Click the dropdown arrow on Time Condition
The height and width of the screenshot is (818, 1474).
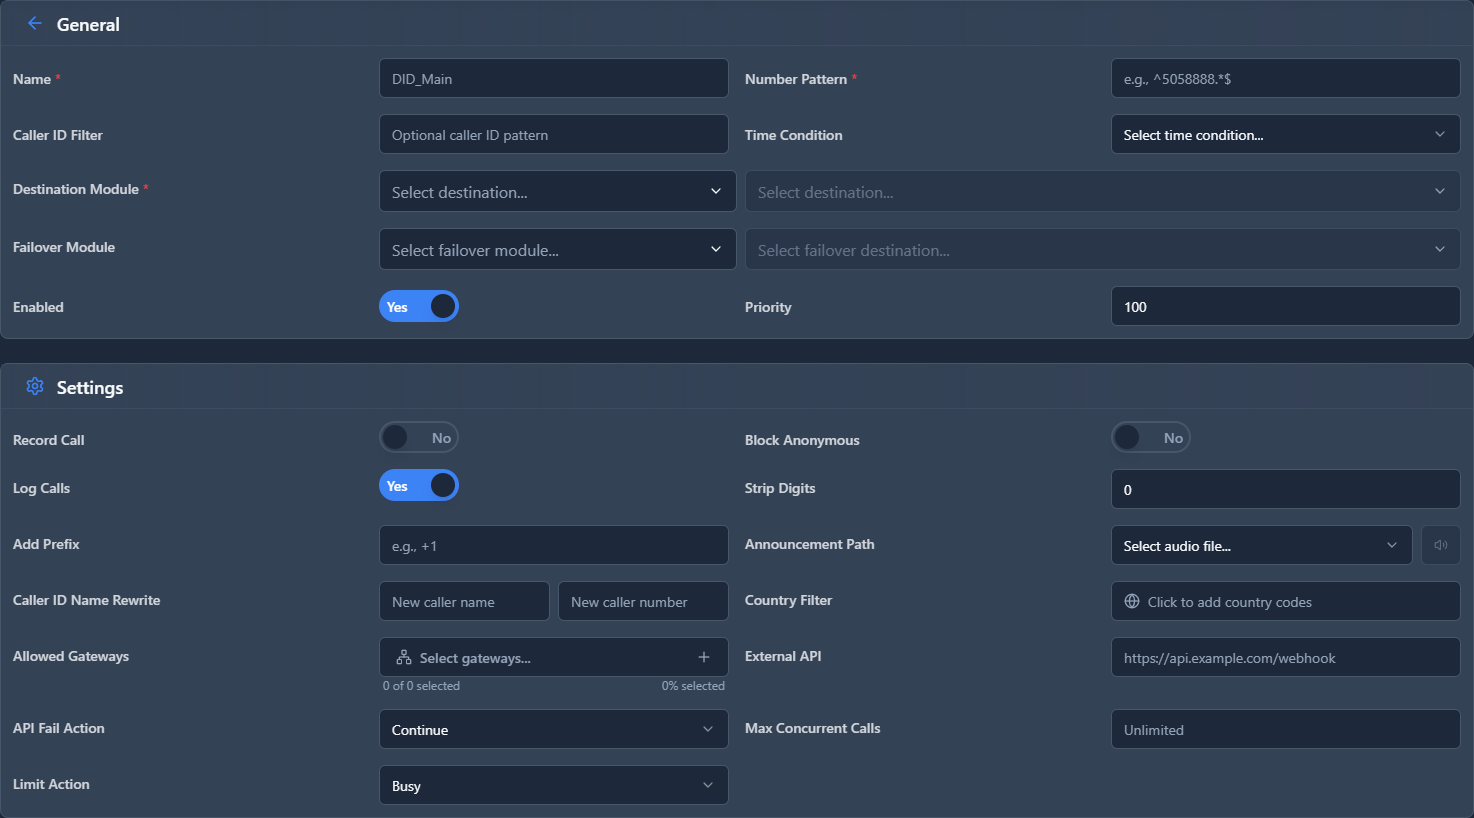tap(1441, 134)
